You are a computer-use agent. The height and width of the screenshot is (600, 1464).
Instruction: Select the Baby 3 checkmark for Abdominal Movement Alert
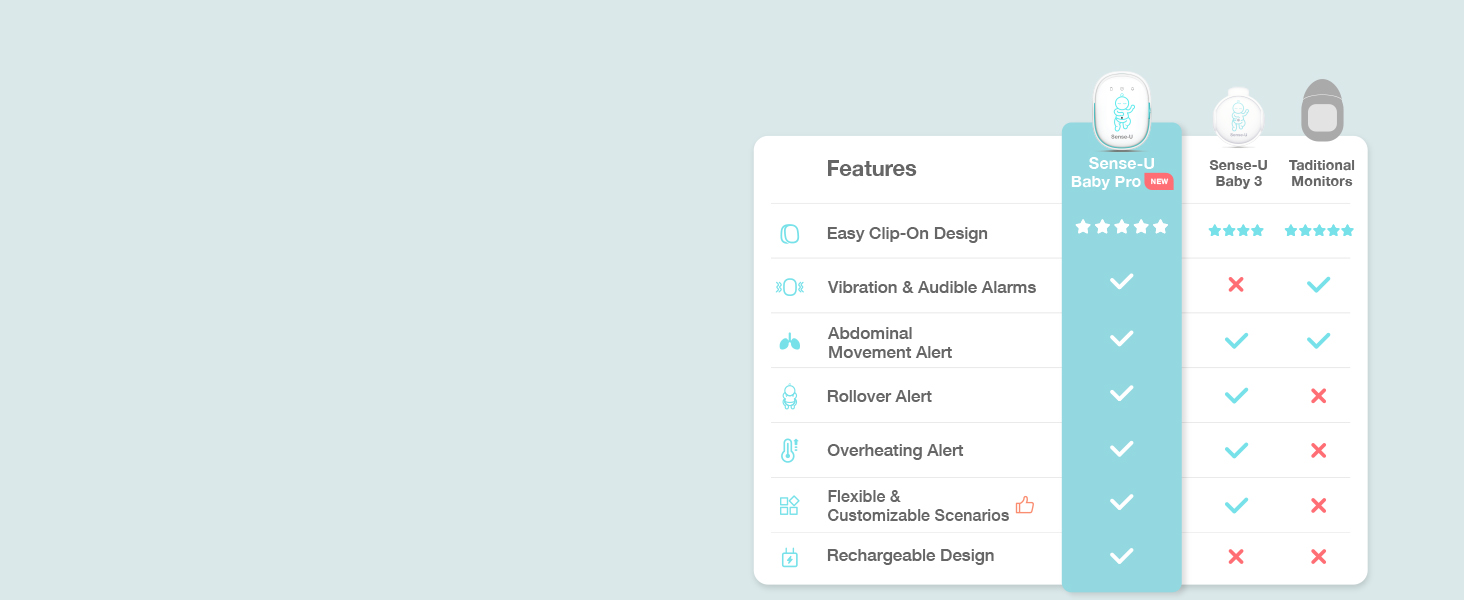coord(1236,341)
